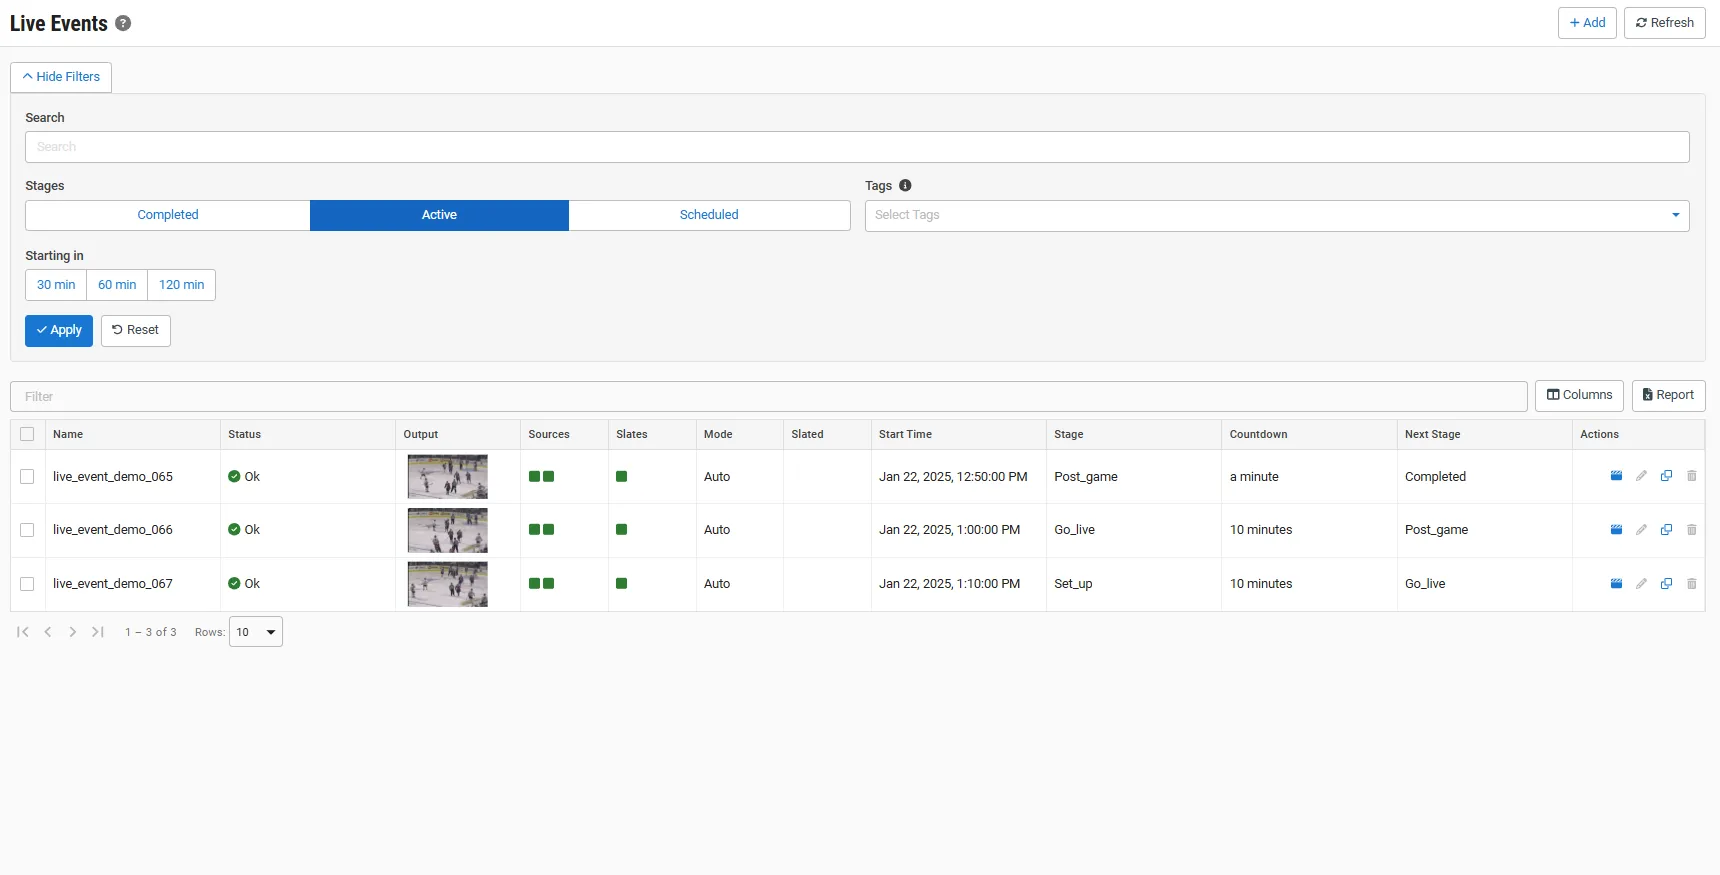This screenshot has width=1720, height=875.
Task: Click the Refresh button
Action: click(x=1664, y=23)
